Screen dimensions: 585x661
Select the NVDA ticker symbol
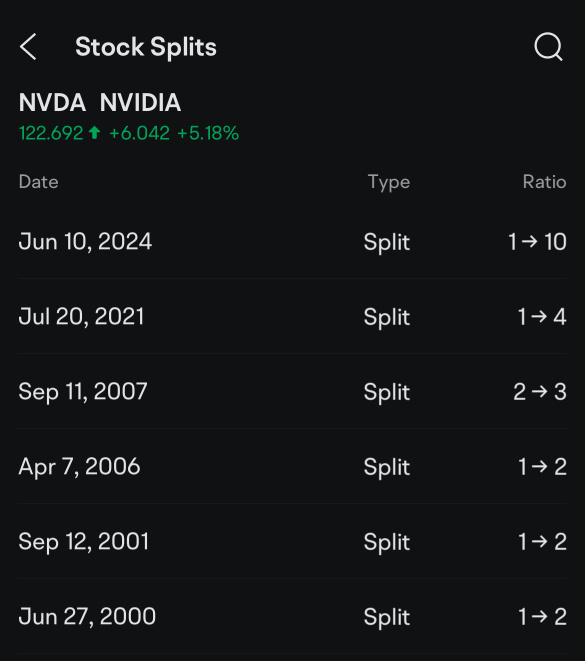pos(52,102)
